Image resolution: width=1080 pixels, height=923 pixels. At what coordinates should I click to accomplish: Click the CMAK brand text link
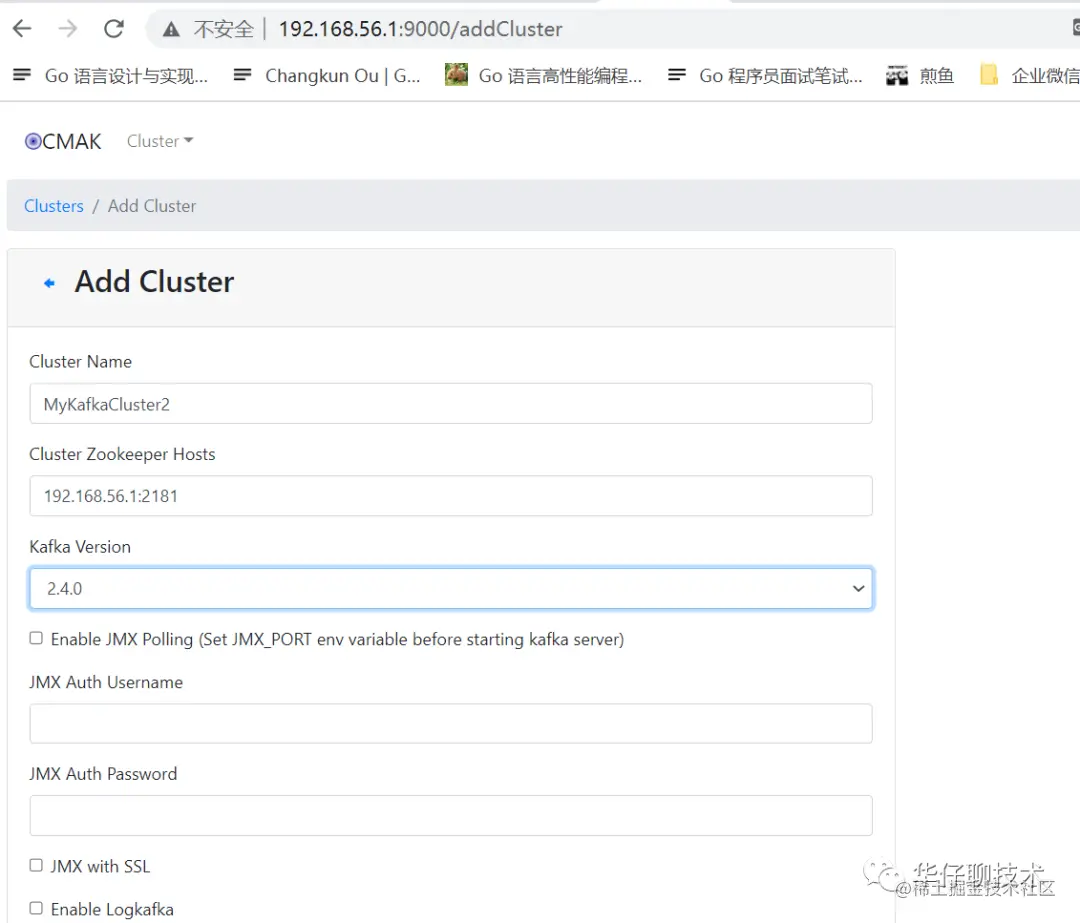[x=72, y=141]
